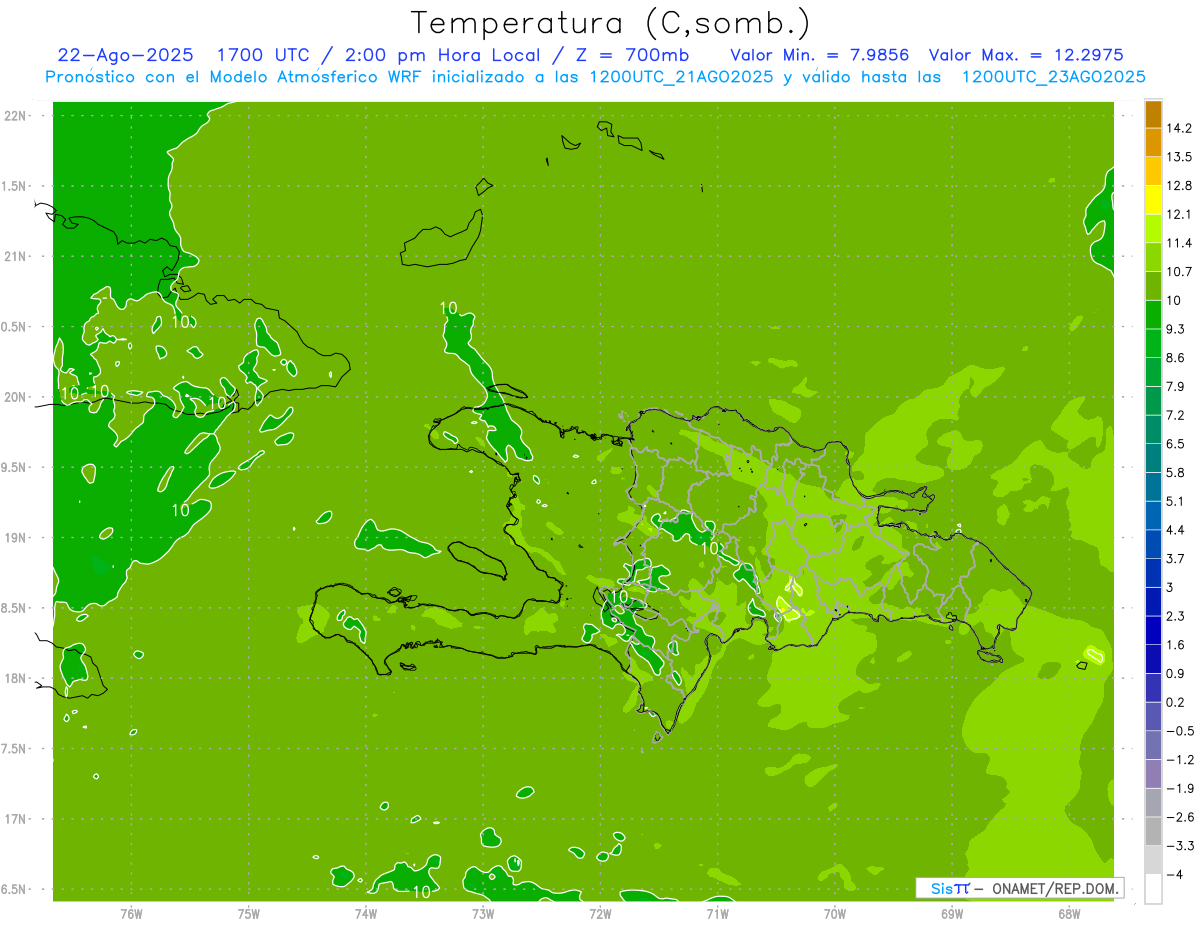Click the title 'Temperatura (C,somb.)'
The image size is (1200, 927).
point(609,23)
